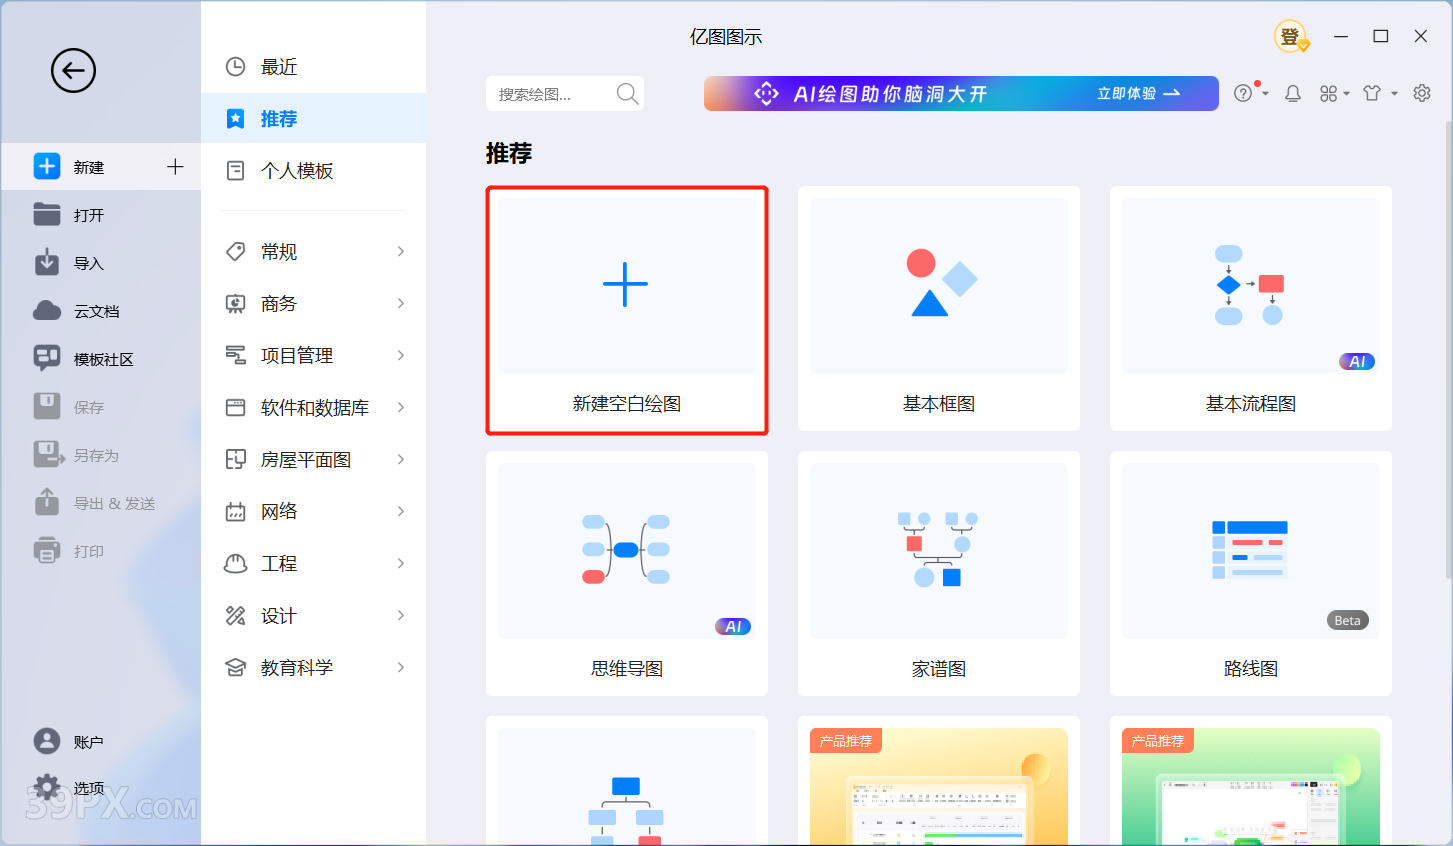Open the 思维导图 template card

click(627, 573)
